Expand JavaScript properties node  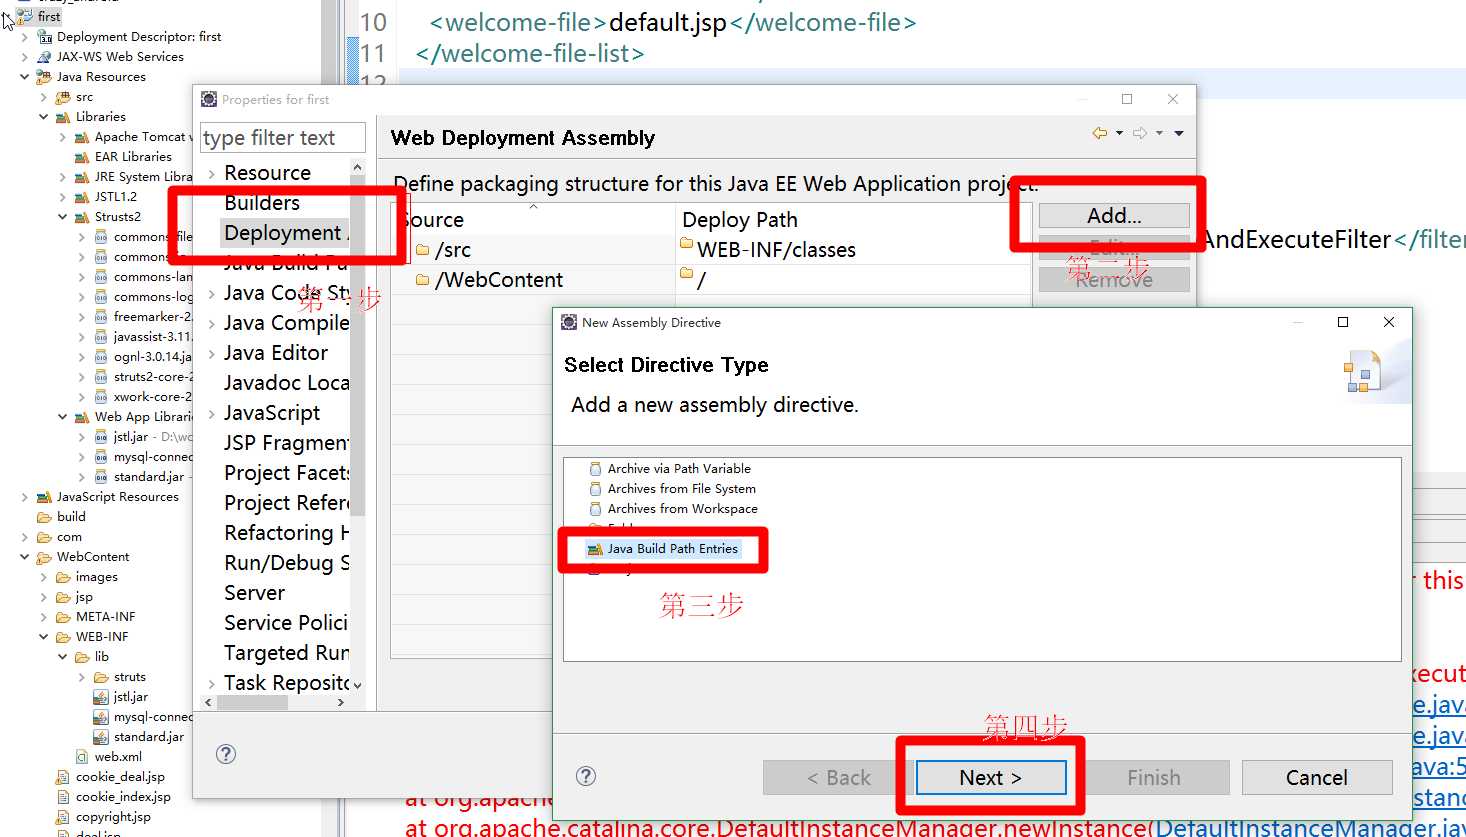(211, 414)
